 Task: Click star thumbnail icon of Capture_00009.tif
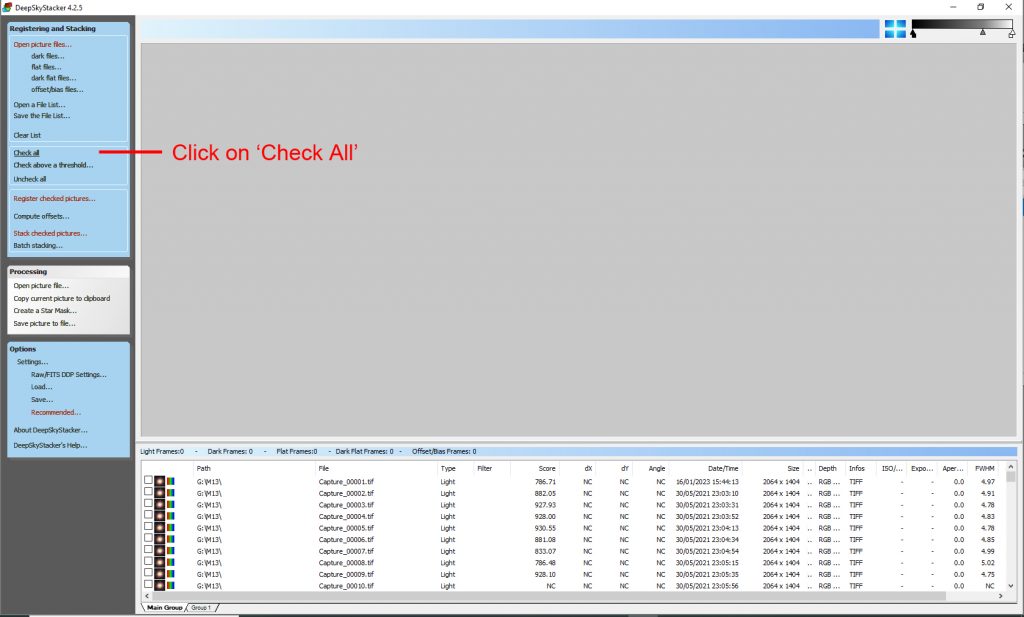pos(159,574)
